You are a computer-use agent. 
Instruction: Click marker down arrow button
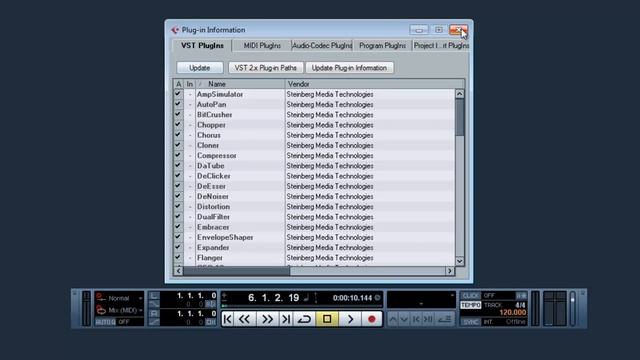click(x=404, y=319)
